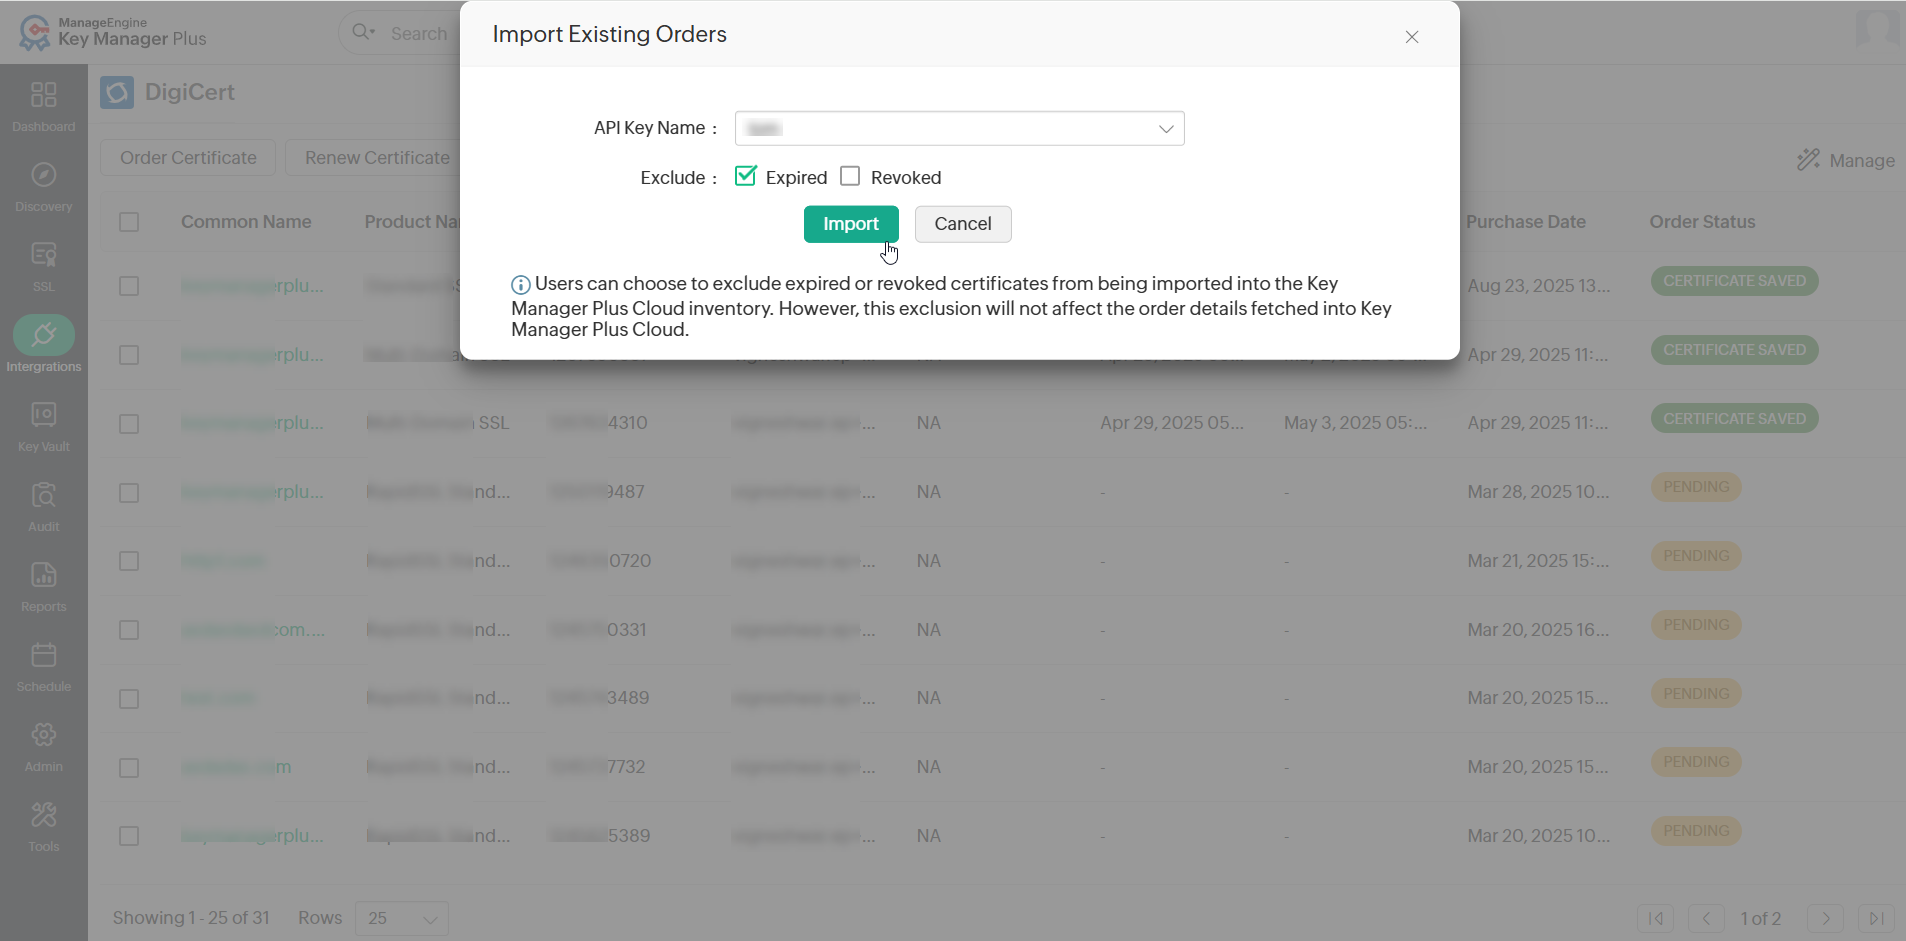Open the Audit icon in sidebar
This screenshot has width=1906, height=941.
[x=44, y=495]
